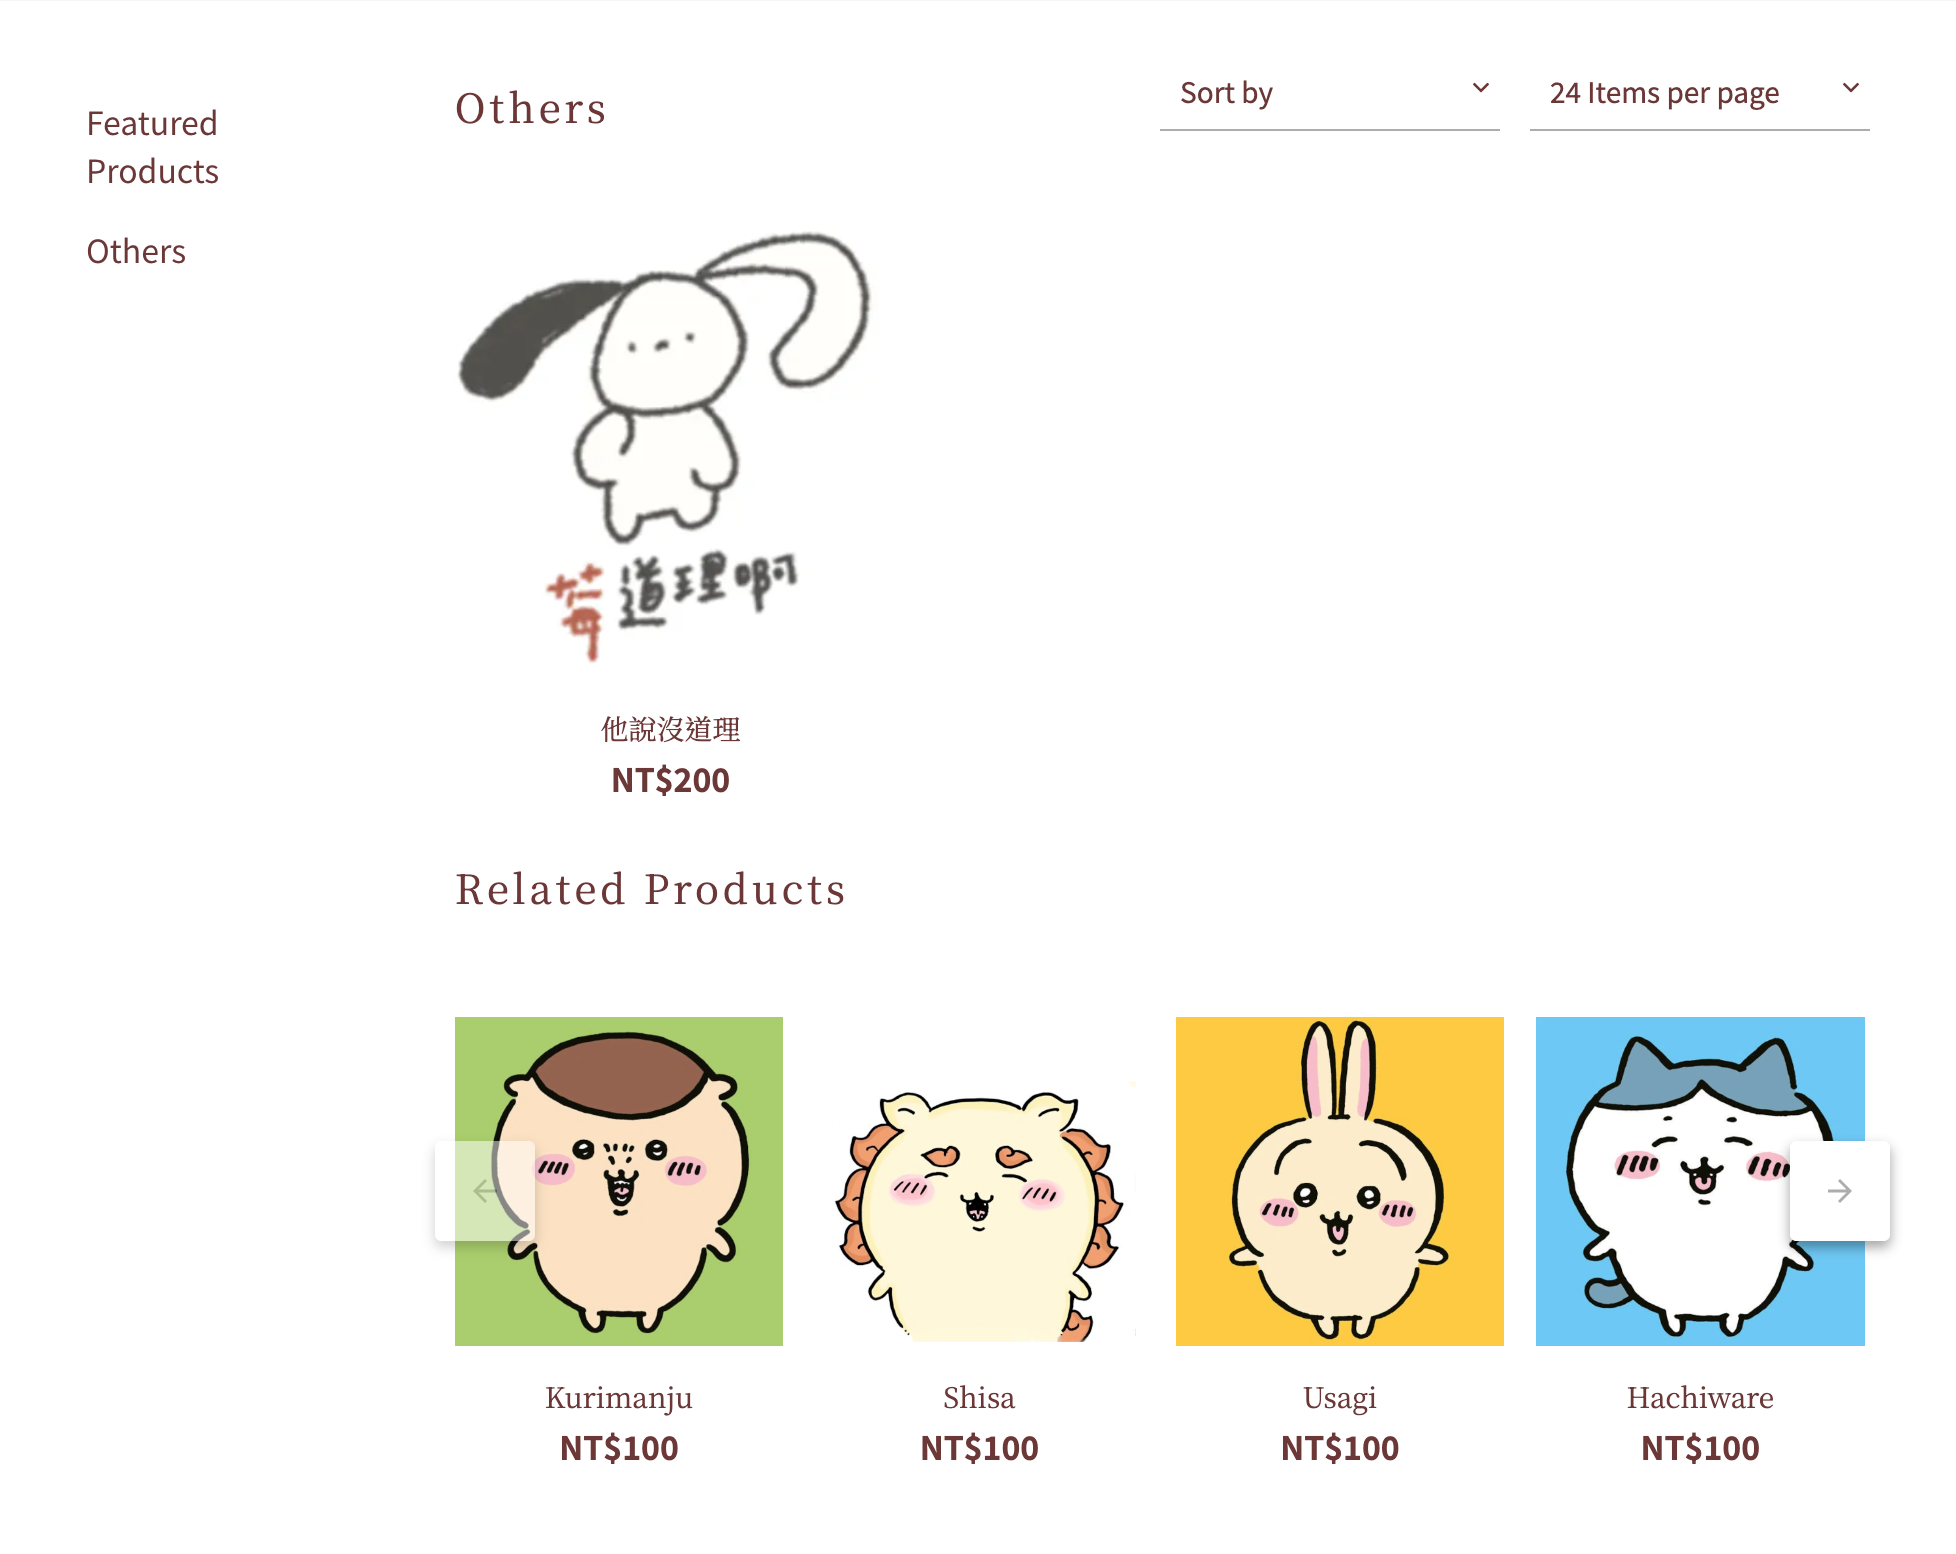Screen dimensions: 1956x1554
Task: Click the Sort by label text
Action: (1226, 93)
